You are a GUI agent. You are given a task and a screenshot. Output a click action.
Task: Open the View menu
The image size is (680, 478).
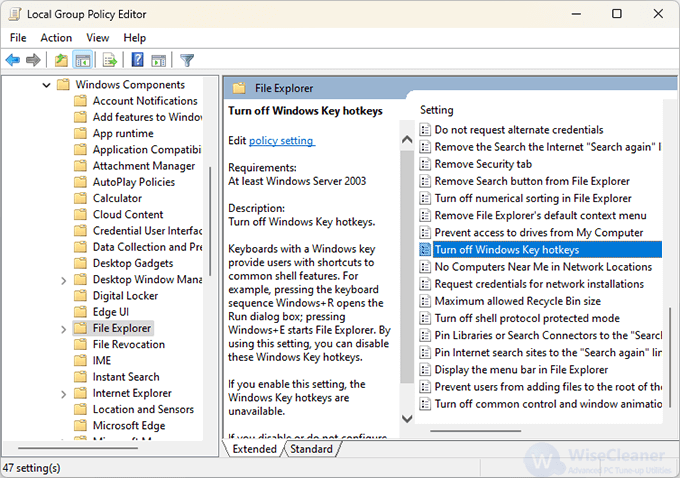pyautogui.click(x=98, y=38)
